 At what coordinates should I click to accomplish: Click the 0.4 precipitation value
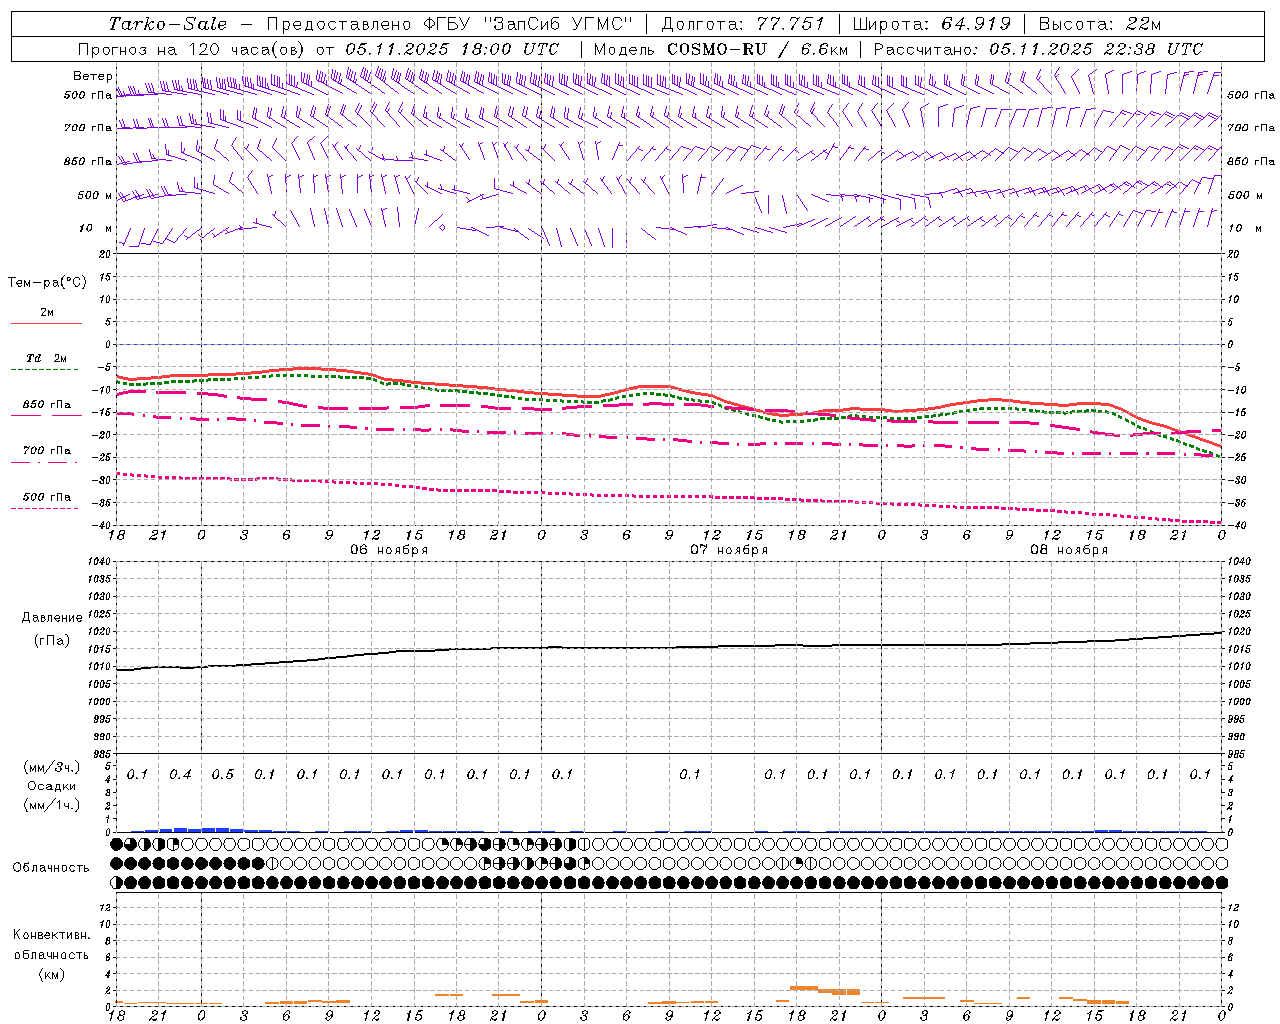coord(180,774)
